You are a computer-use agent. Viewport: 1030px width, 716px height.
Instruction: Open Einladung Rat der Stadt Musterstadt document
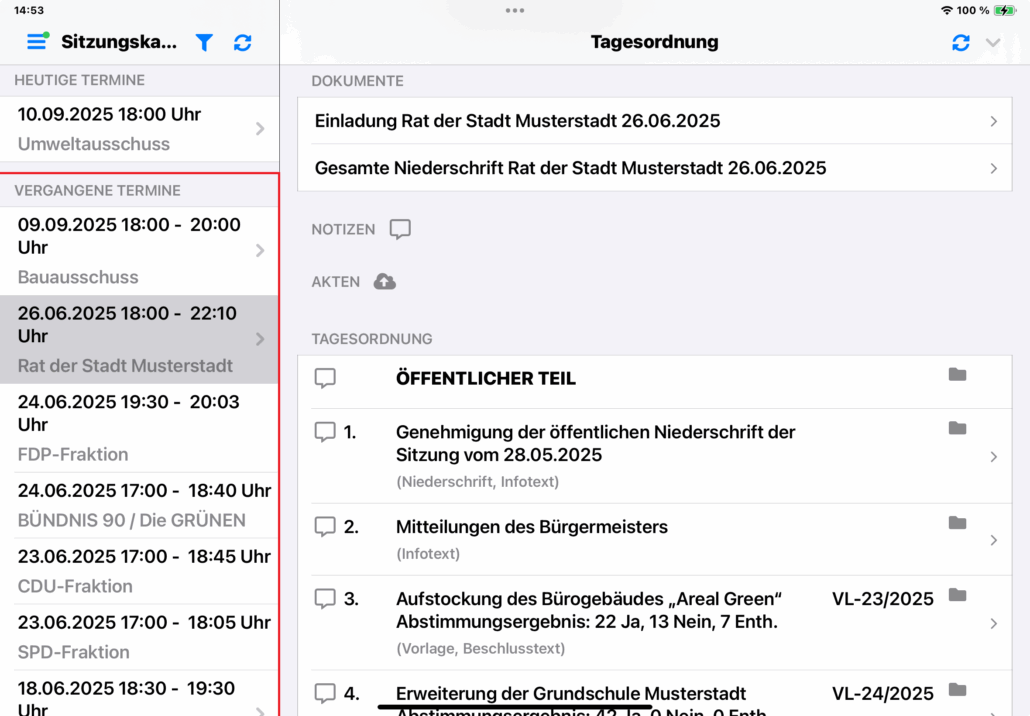click(x=655, y=121)
